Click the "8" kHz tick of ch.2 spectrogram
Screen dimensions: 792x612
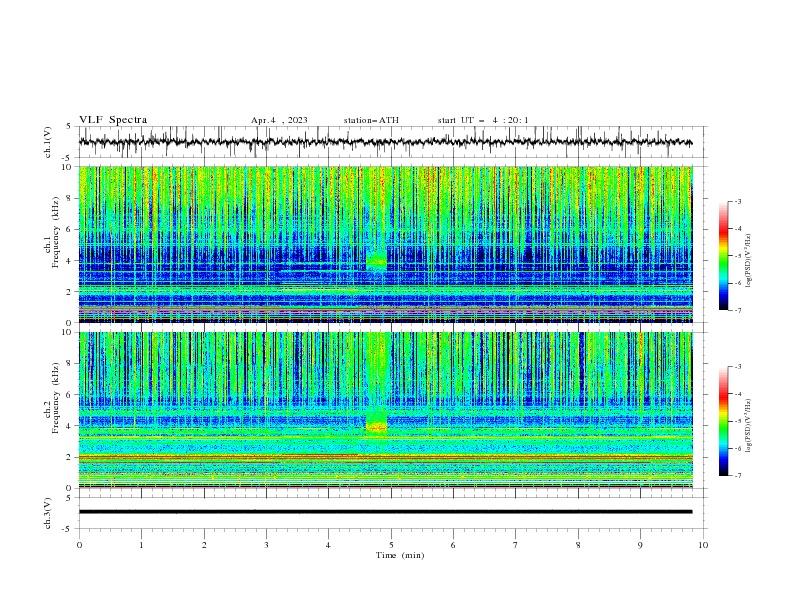pos(70,364)
